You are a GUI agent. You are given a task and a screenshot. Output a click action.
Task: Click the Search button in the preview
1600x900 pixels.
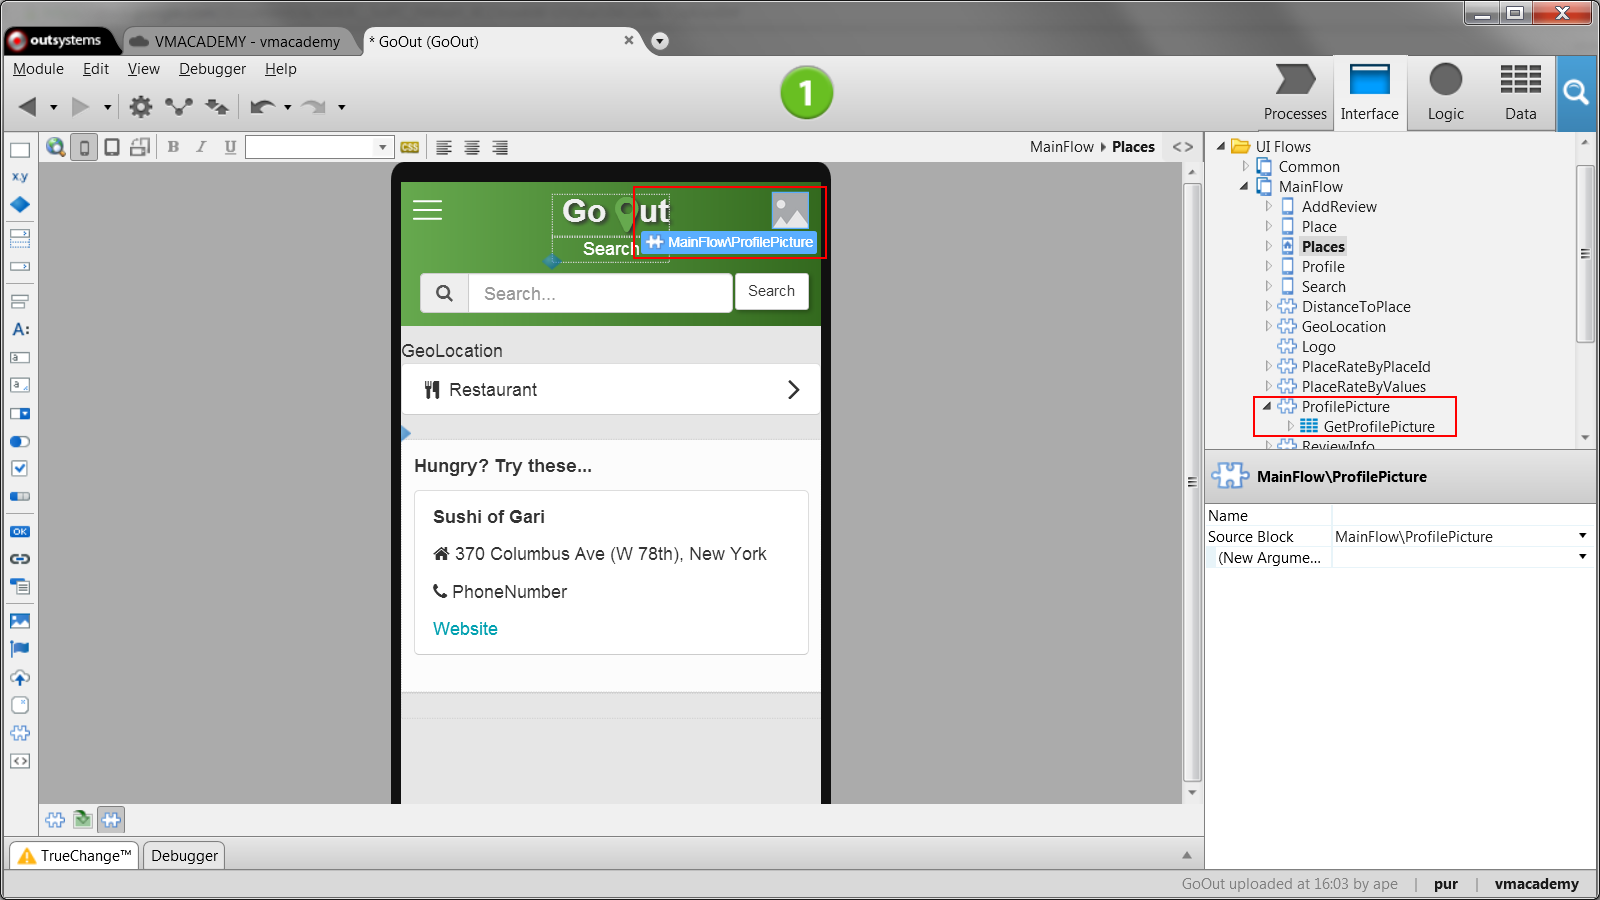tap(771, 291)
